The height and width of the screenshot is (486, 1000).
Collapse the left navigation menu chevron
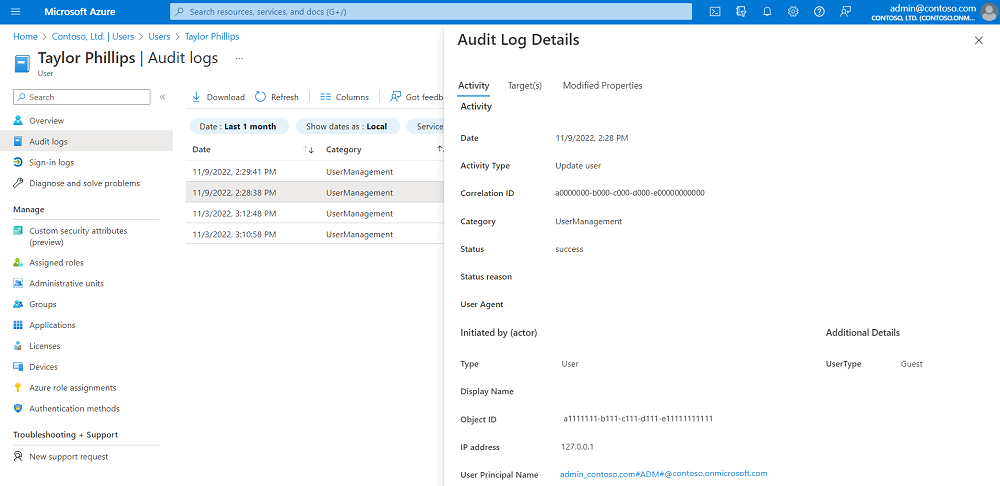pos(163,97)
